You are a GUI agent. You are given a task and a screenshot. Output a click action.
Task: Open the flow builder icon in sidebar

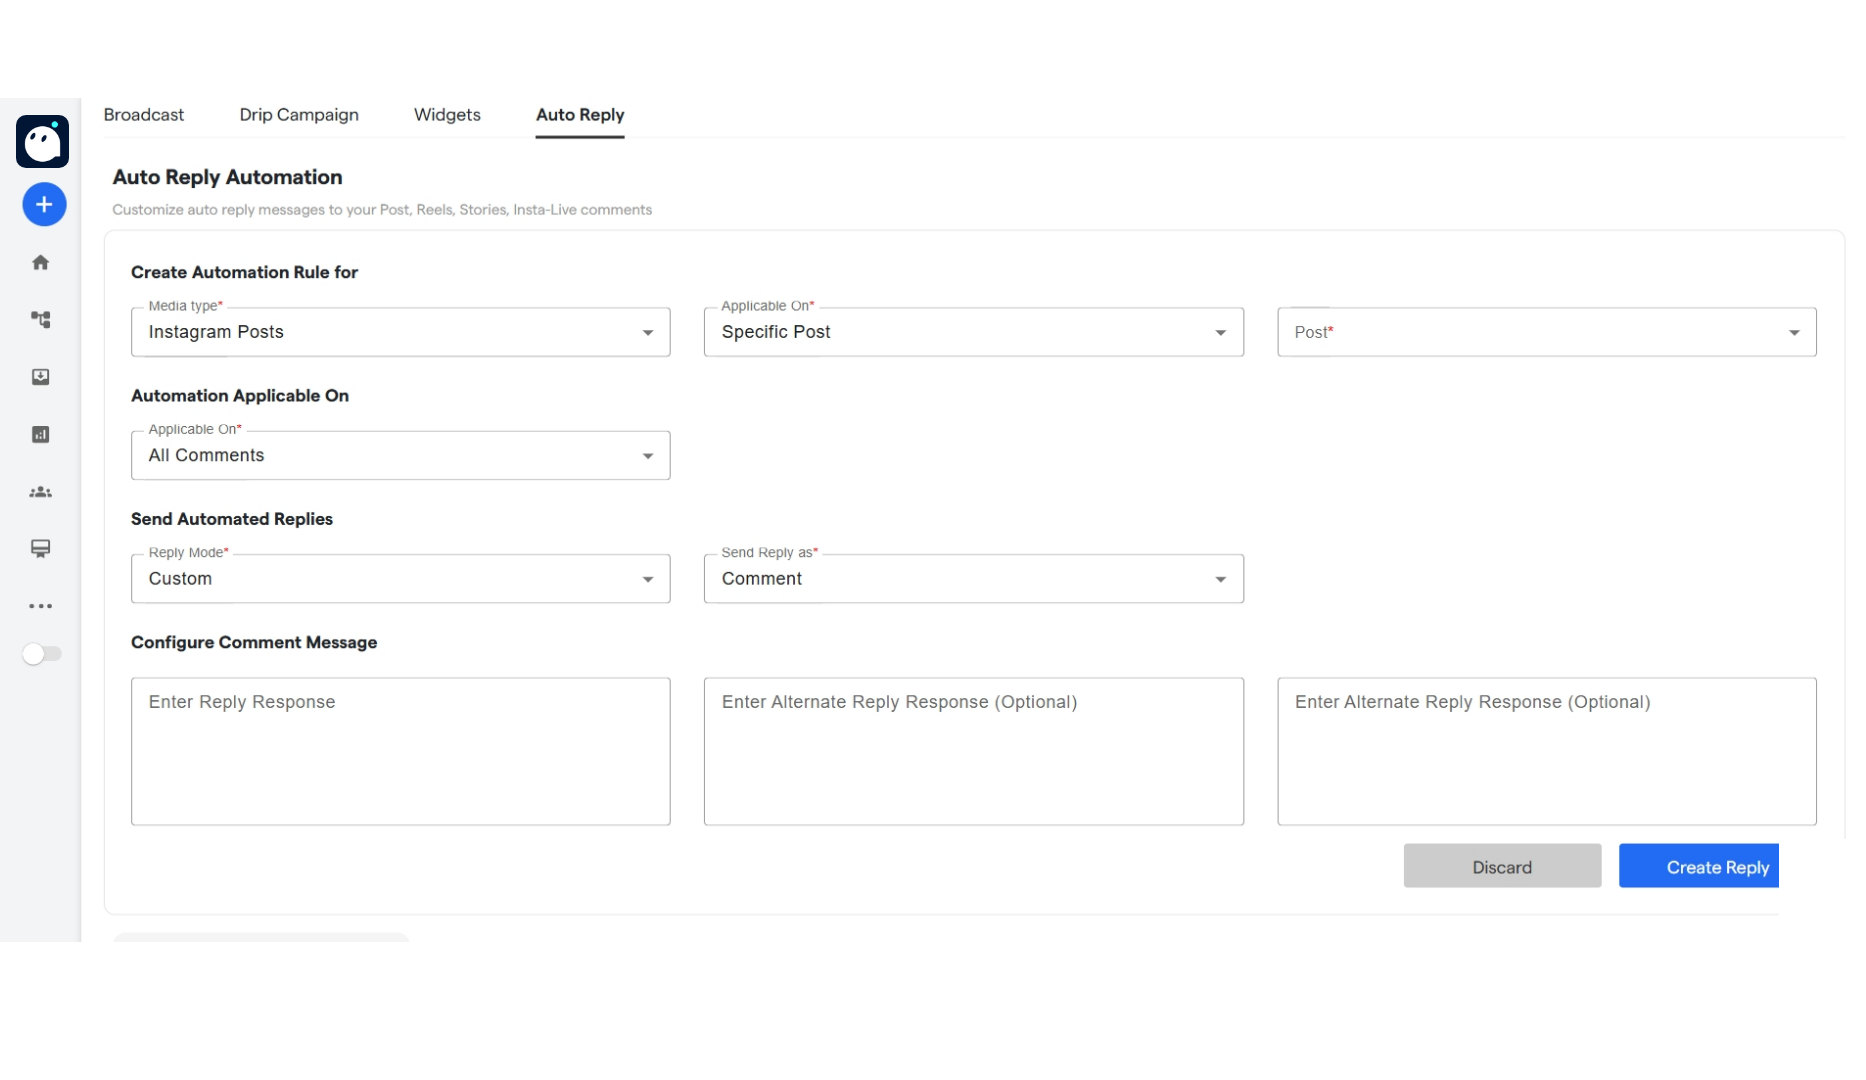click(x=40, y=319)
